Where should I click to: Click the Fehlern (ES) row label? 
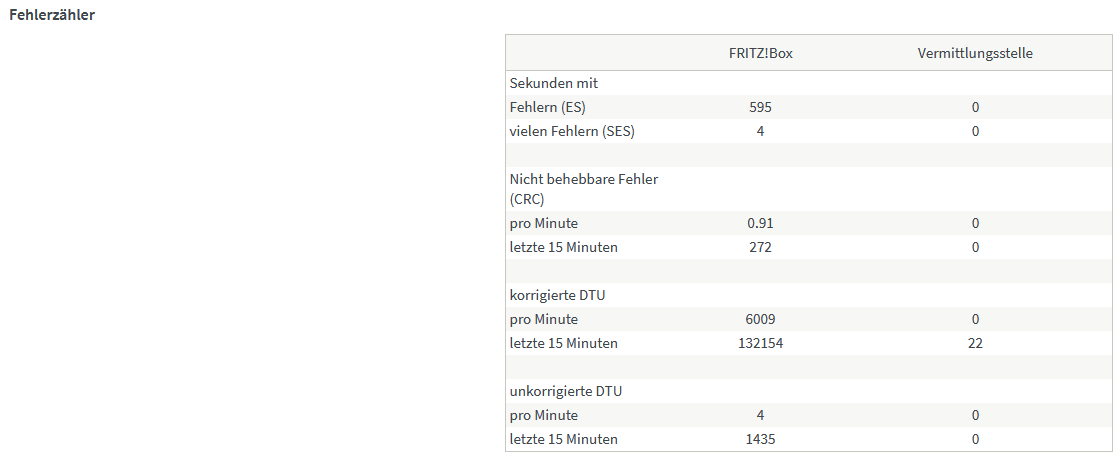click(550, 108)
